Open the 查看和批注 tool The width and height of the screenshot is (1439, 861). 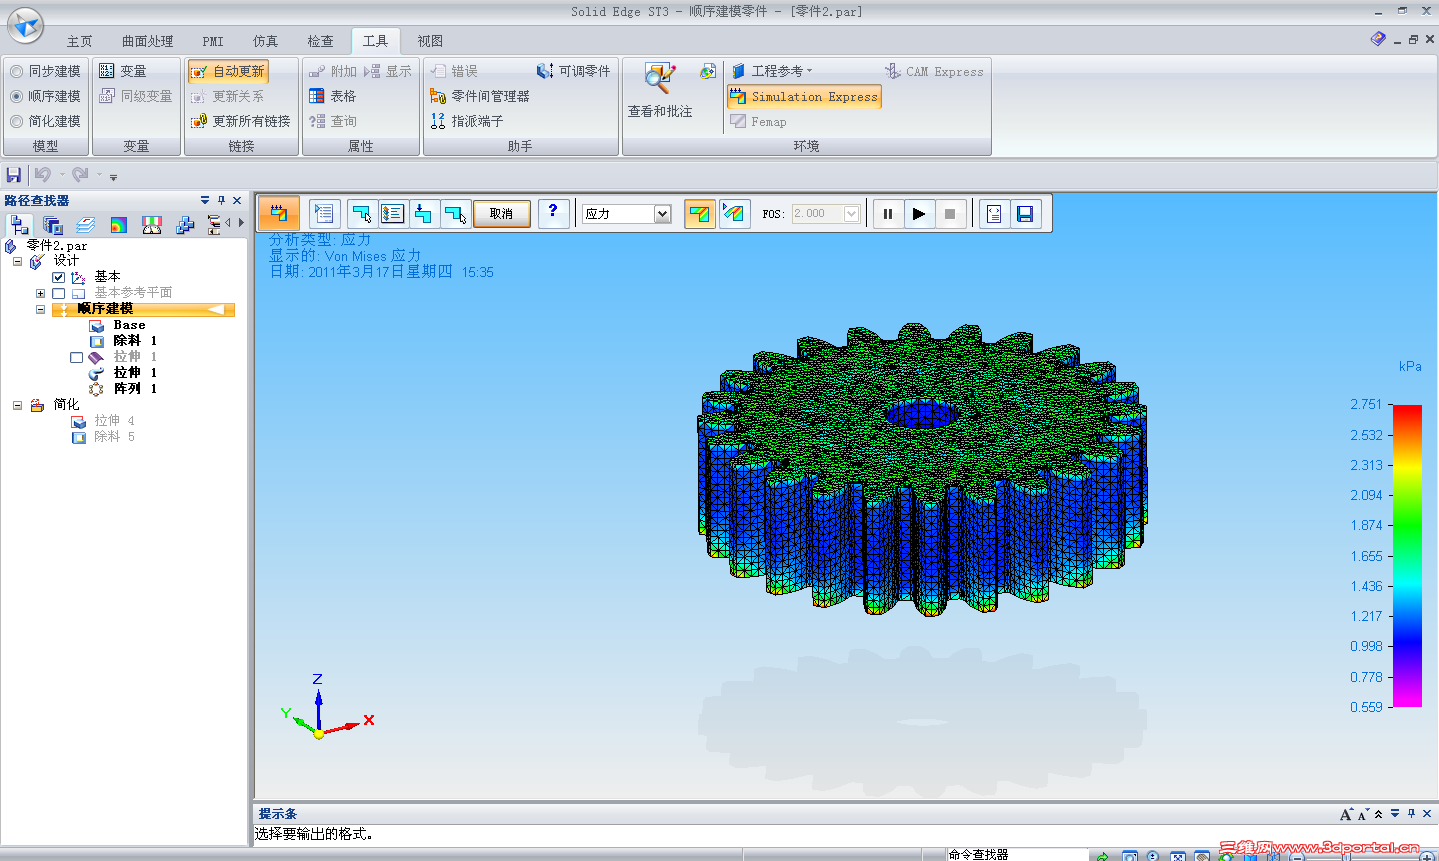click(660, 91)
